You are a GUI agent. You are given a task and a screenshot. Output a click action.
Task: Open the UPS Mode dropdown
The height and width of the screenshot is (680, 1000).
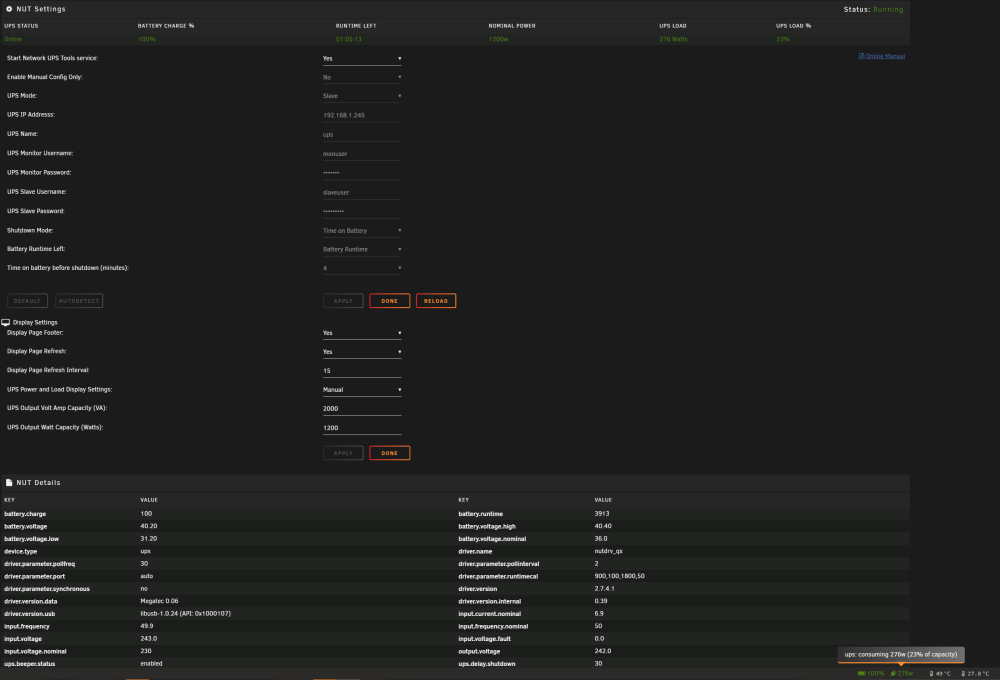pos(362,96)
